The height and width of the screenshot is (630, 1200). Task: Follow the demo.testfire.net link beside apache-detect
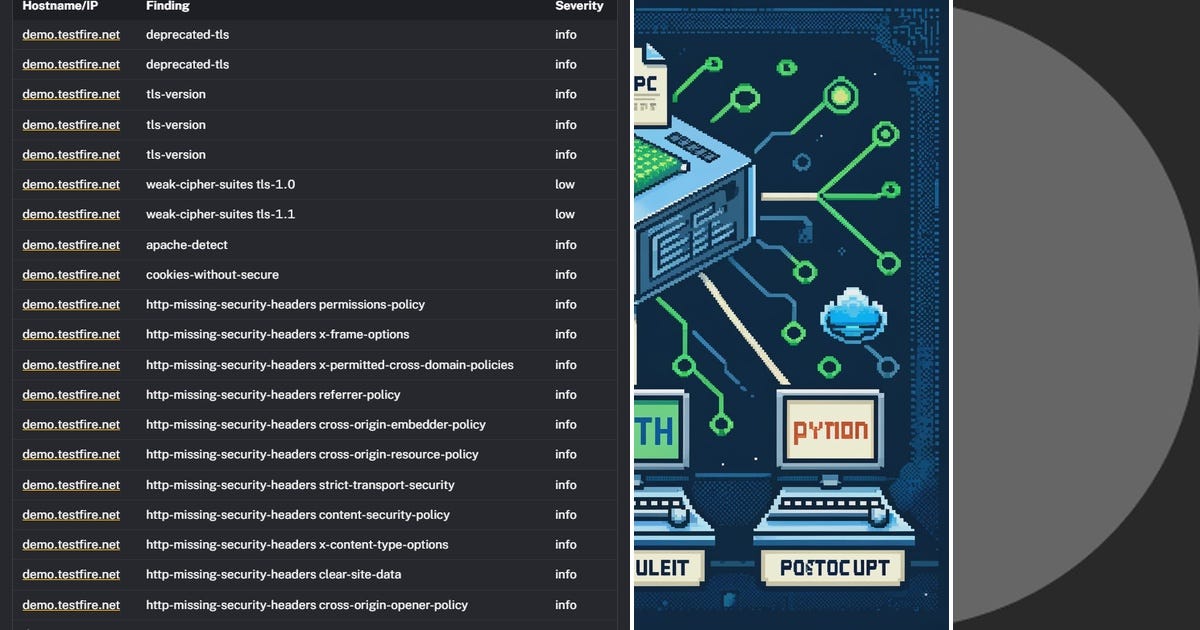pos(71,244)
